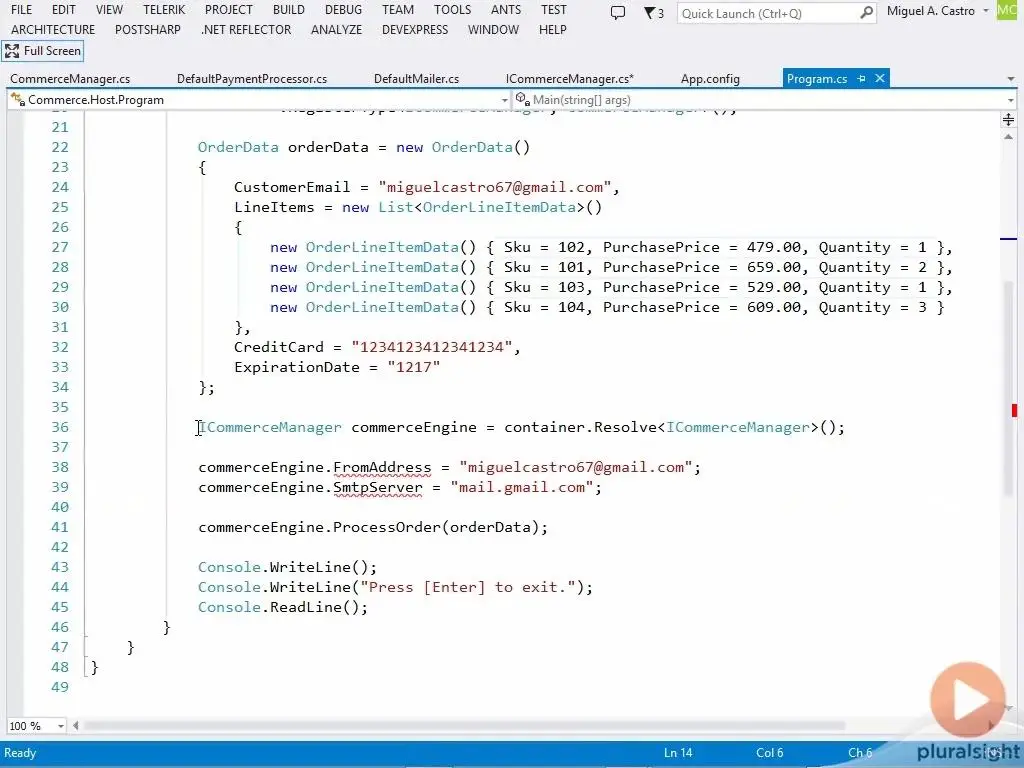Open the PROJECT menu
The image size is (1024, 768).
click(229, 10)
